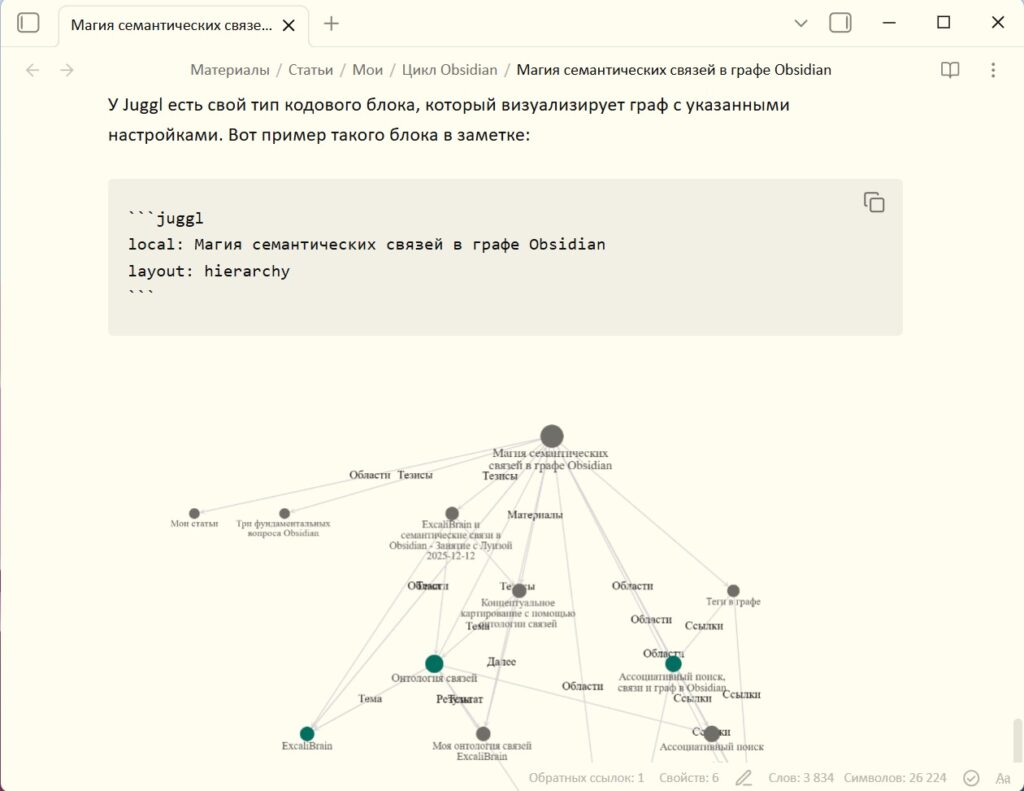Click the pencil icon in the status bar
1024x791 pixels.
[x=742, y=777]
